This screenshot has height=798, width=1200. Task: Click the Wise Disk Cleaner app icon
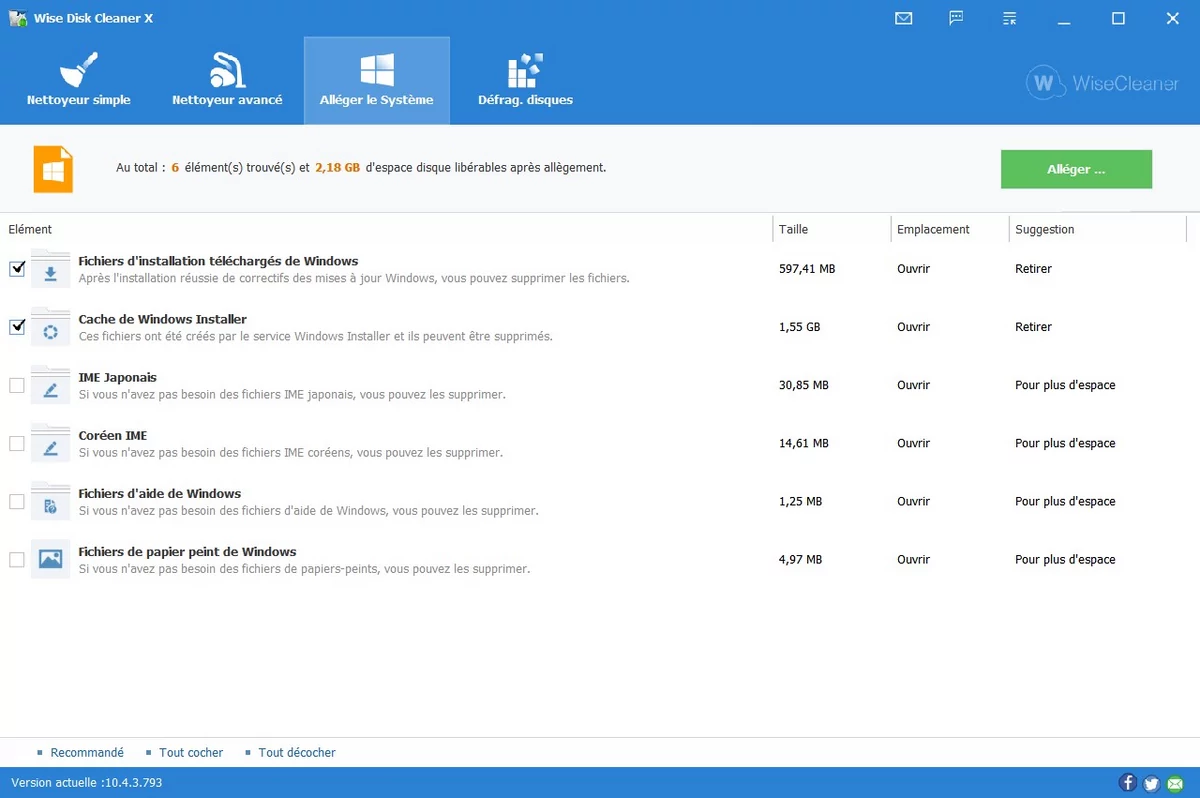tap(17, 18)
